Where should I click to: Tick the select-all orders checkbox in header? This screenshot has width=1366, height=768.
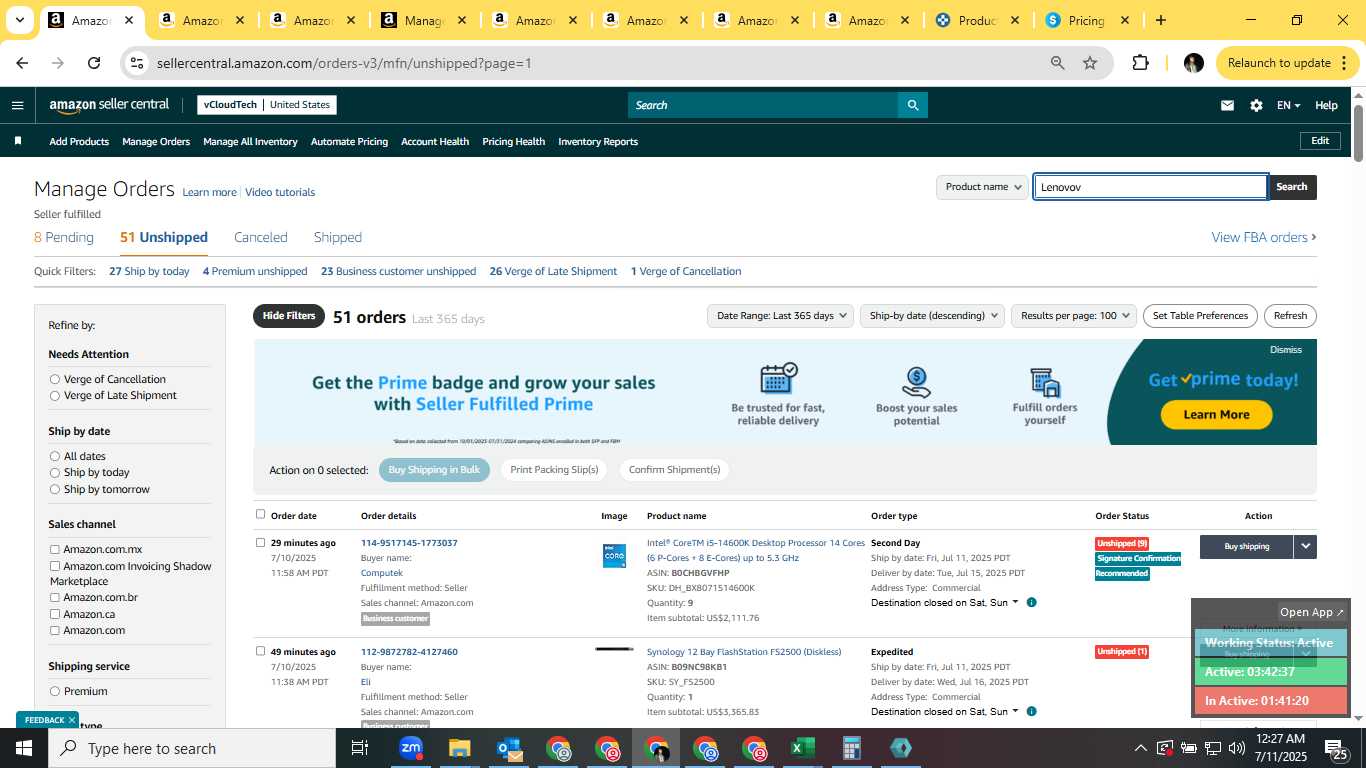point(261,514)
